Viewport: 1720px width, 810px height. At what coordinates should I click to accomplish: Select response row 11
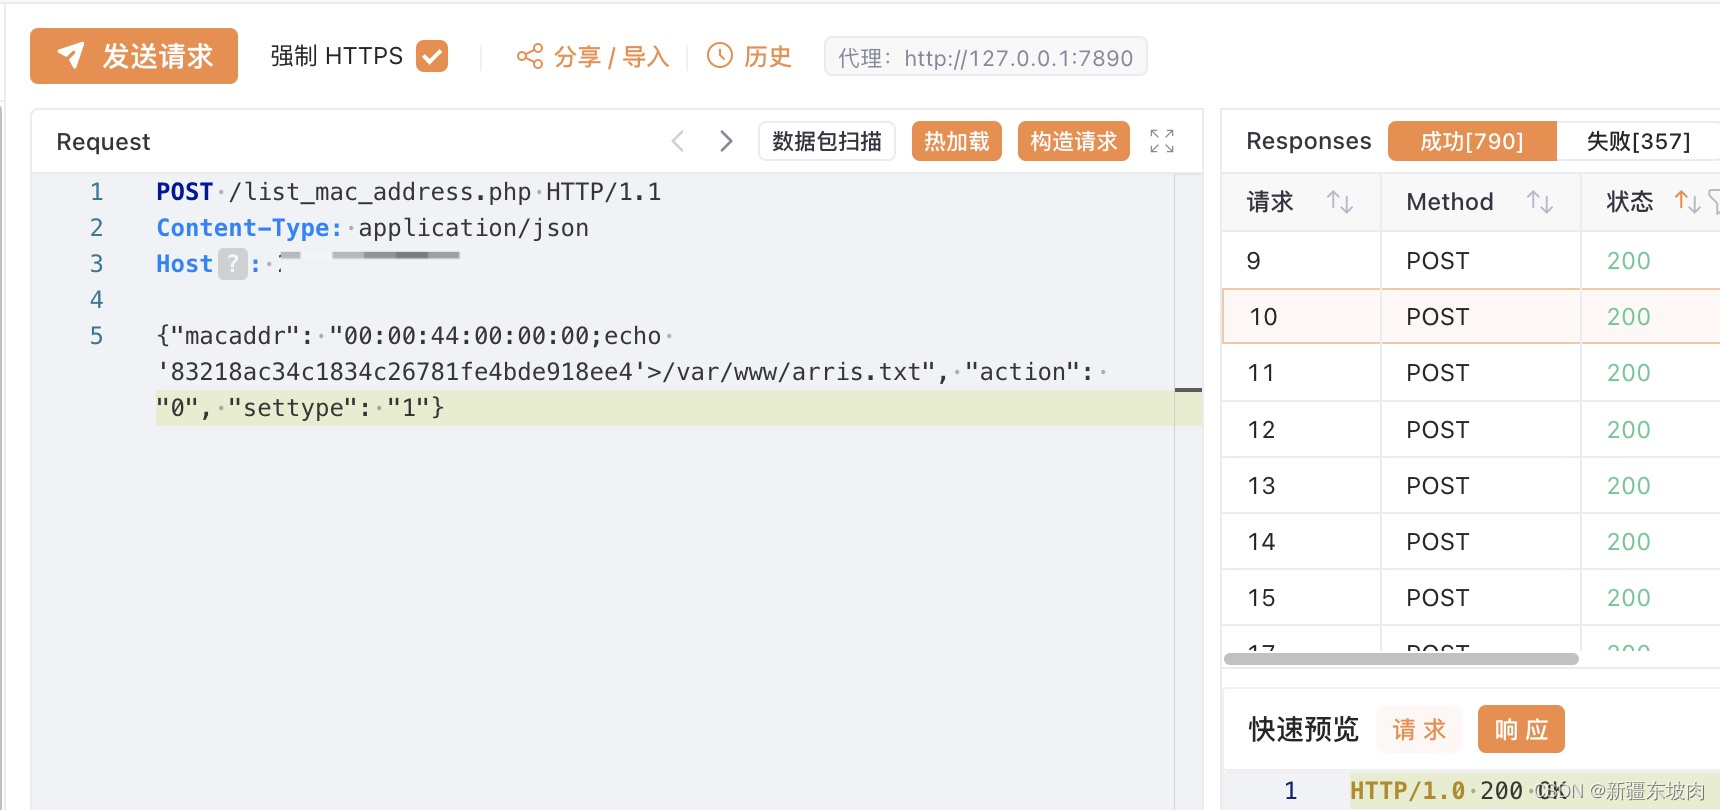click(x=1471, y=373)
